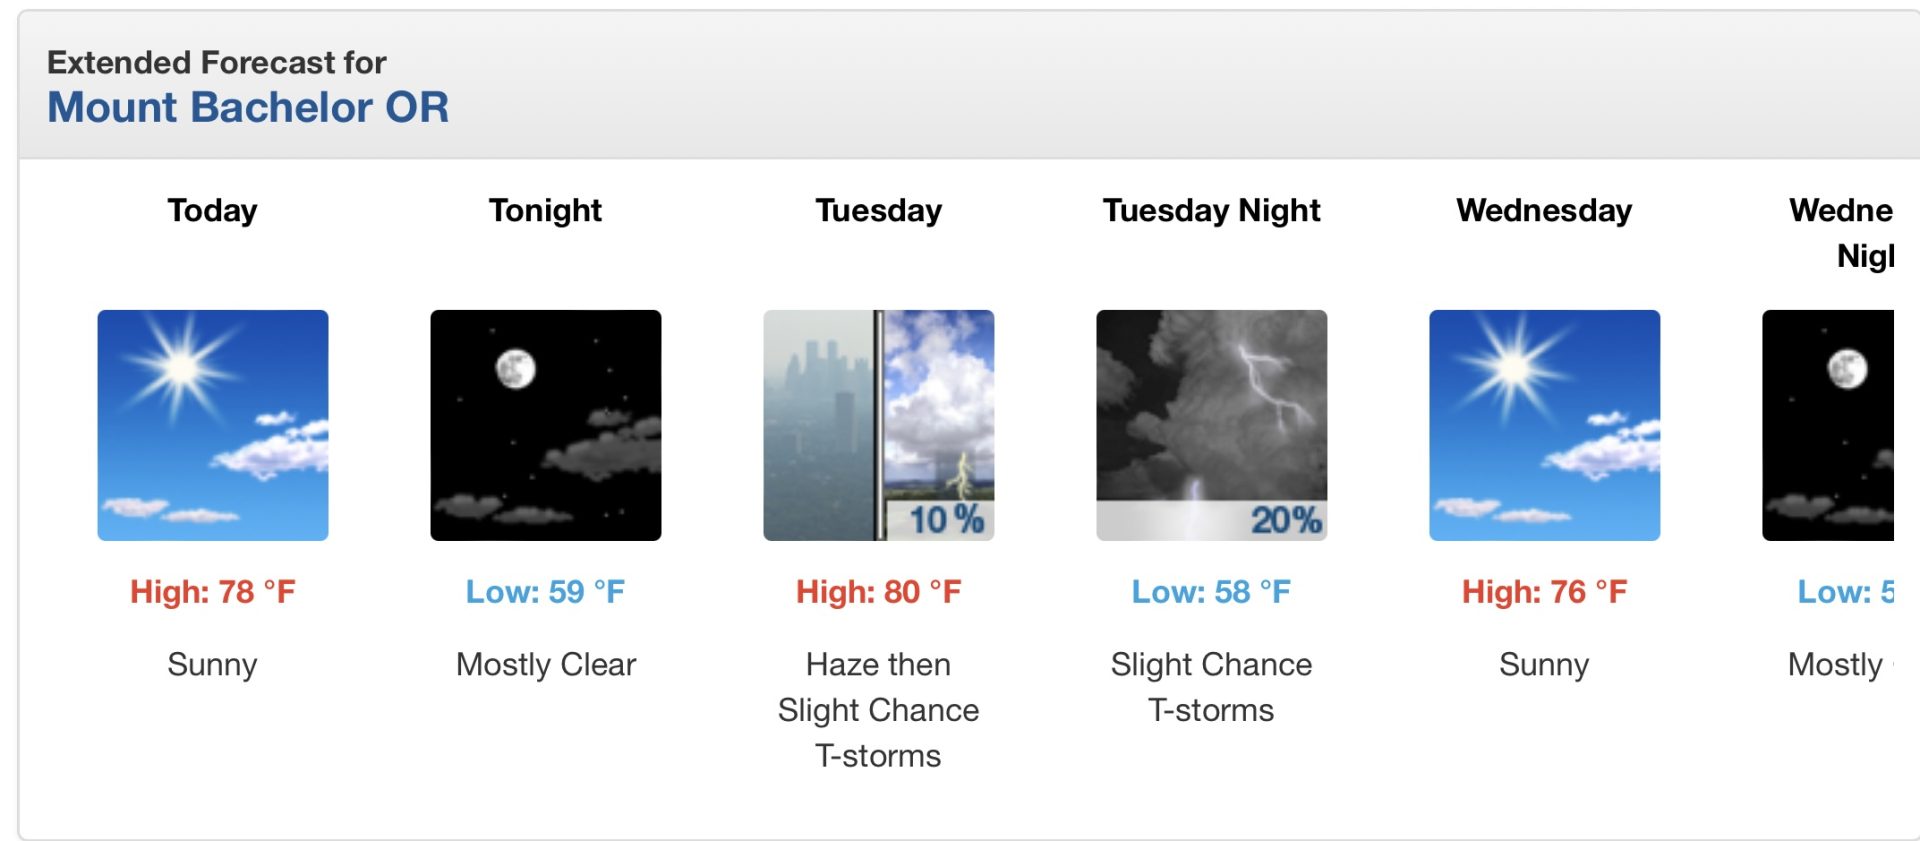Screen dimensions: 1920x841
Task: Select the Tuesday forecast heading
Action: [879, 211]
